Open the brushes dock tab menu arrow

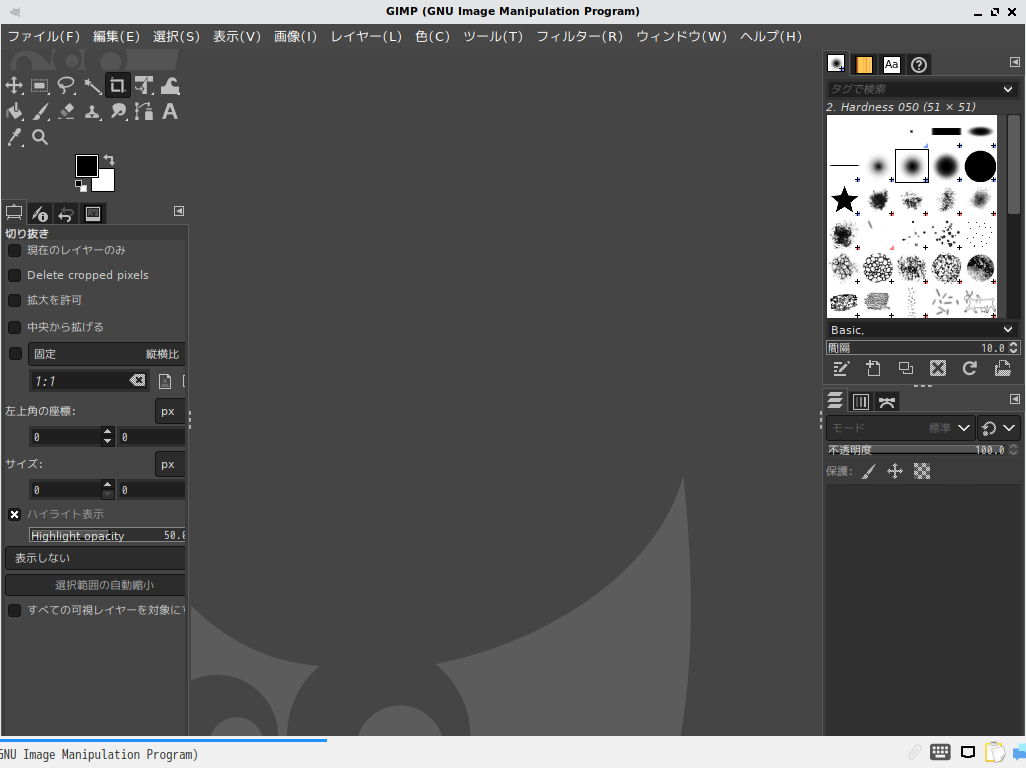[1015, 62]
